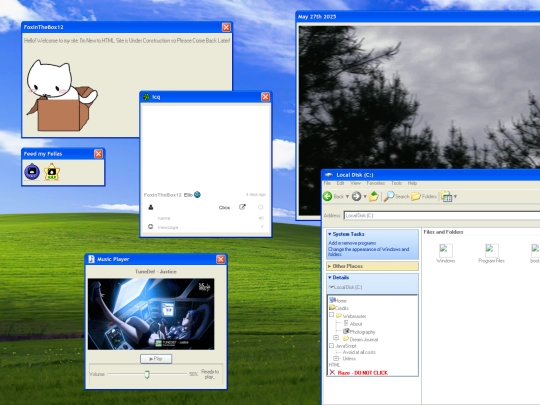The width and height of the screenshot is (540, 405).
Task: Open the Tools menu in Local Disk window
Action: tap(396, 183)
